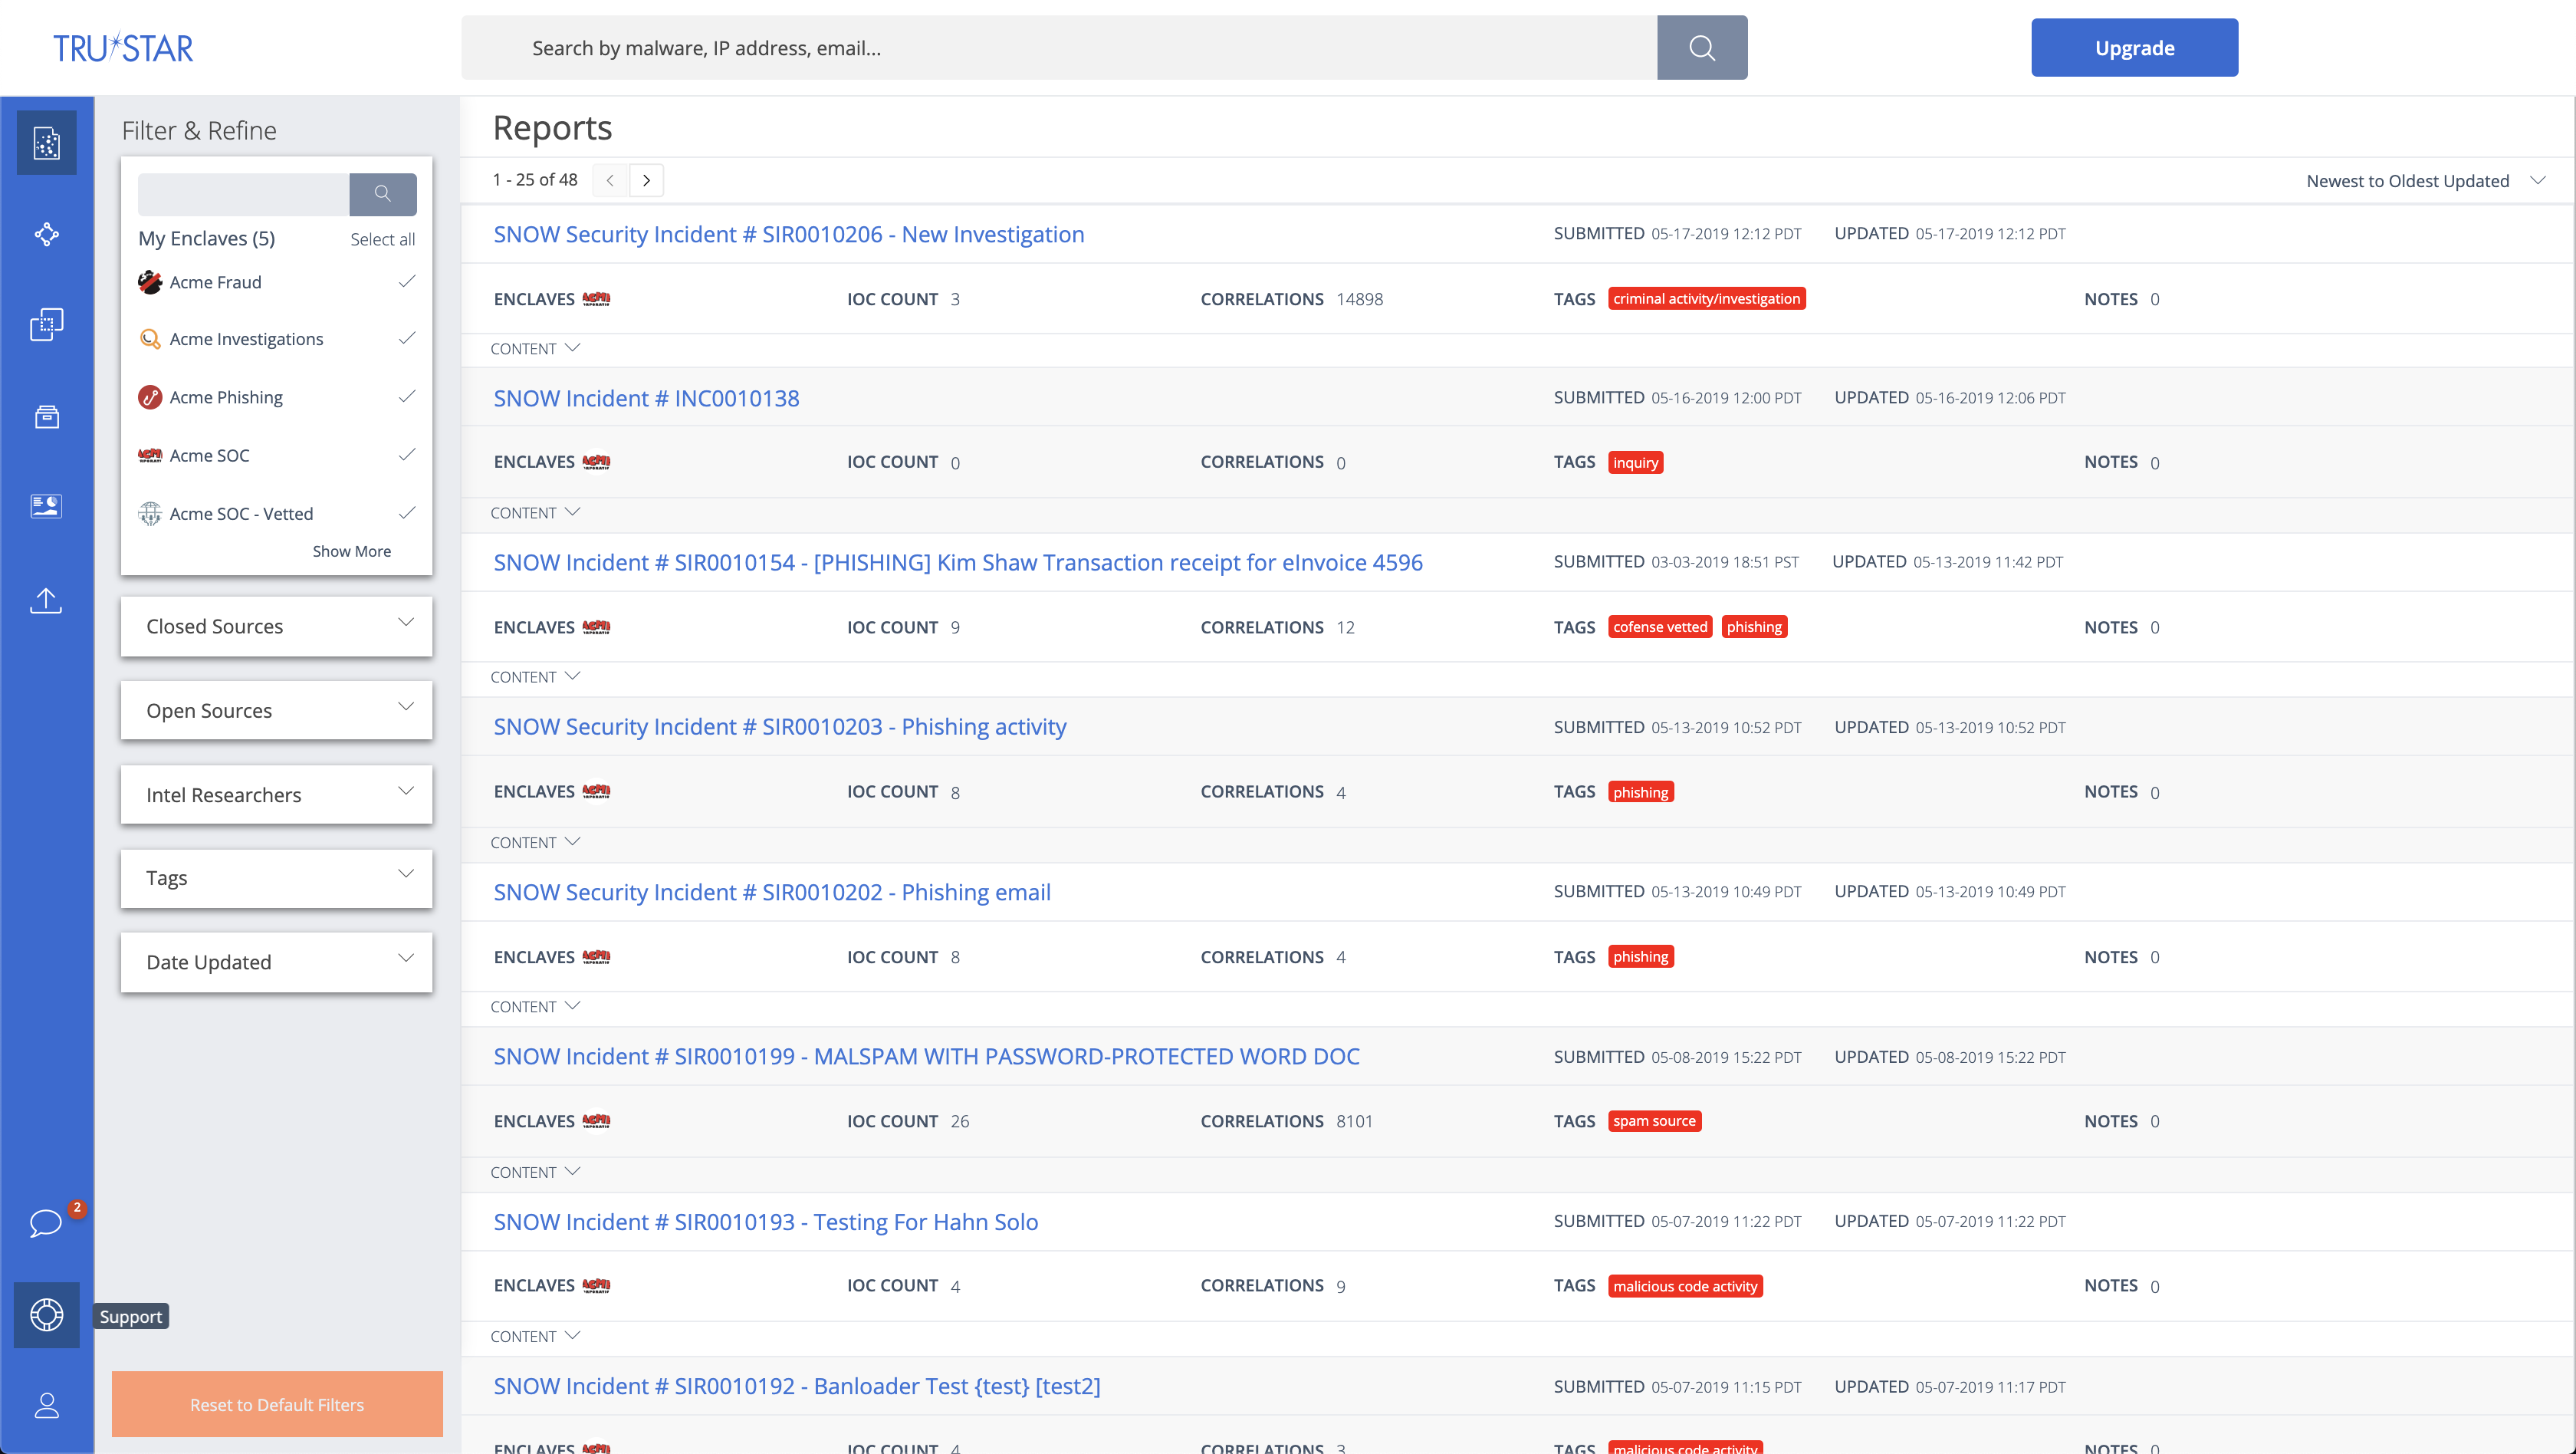Screen dimensions: 2576x1454
Task: Click Acme Investigations magnifier icon
Action: tap(150, 339)
